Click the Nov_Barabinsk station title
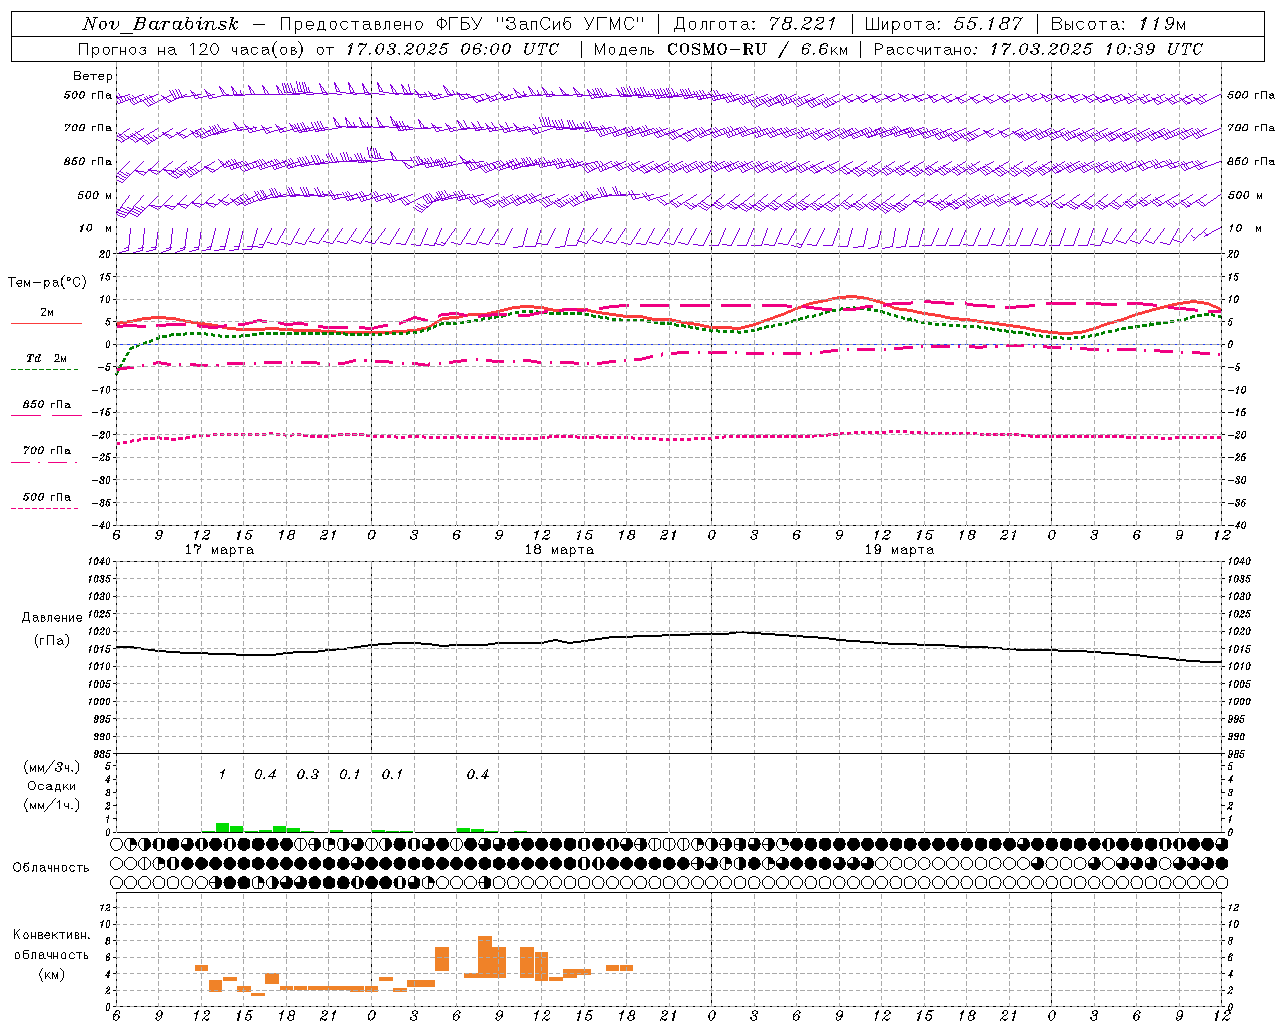Viewport: 1280px width, 1024px height. pyautogui.click(x=160, y=24)
